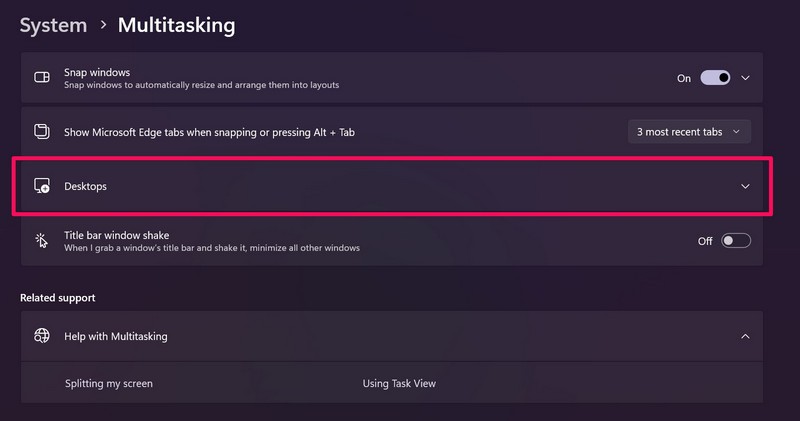Turn off the Snap windows toggle
800x421 pixels.
tap(715, 78)
